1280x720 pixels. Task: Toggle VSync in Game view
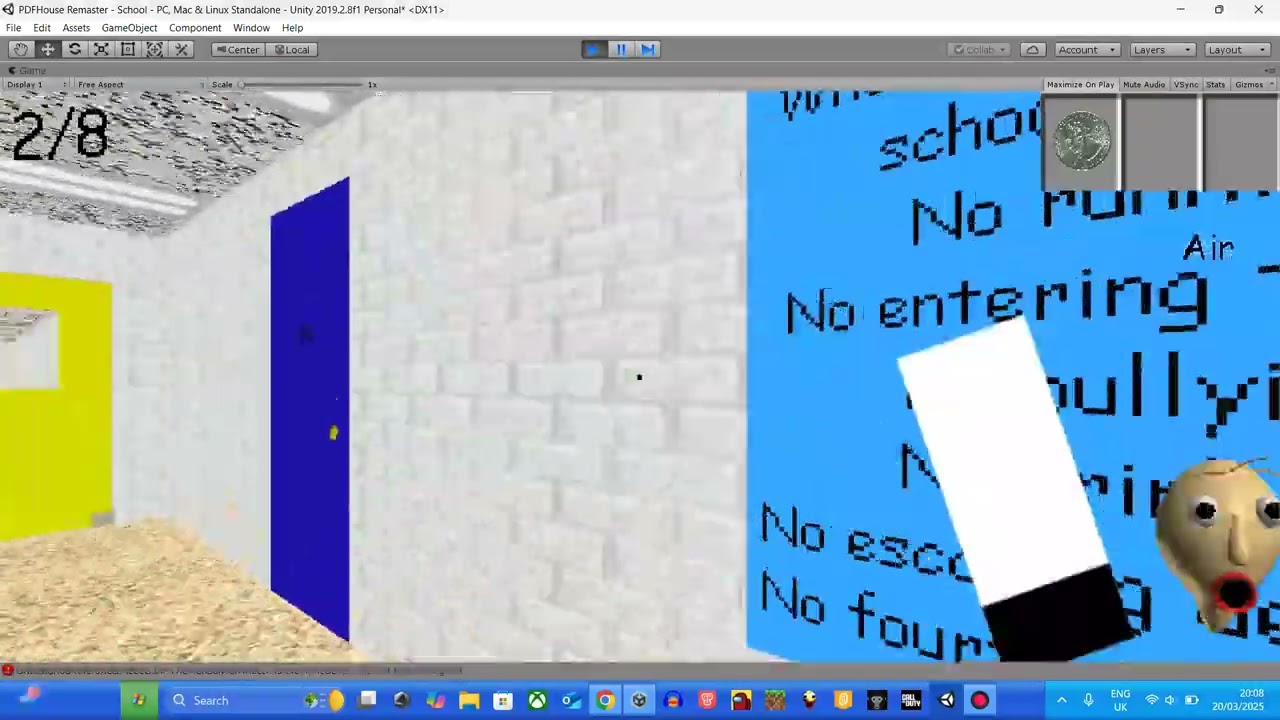point(1186,84)
